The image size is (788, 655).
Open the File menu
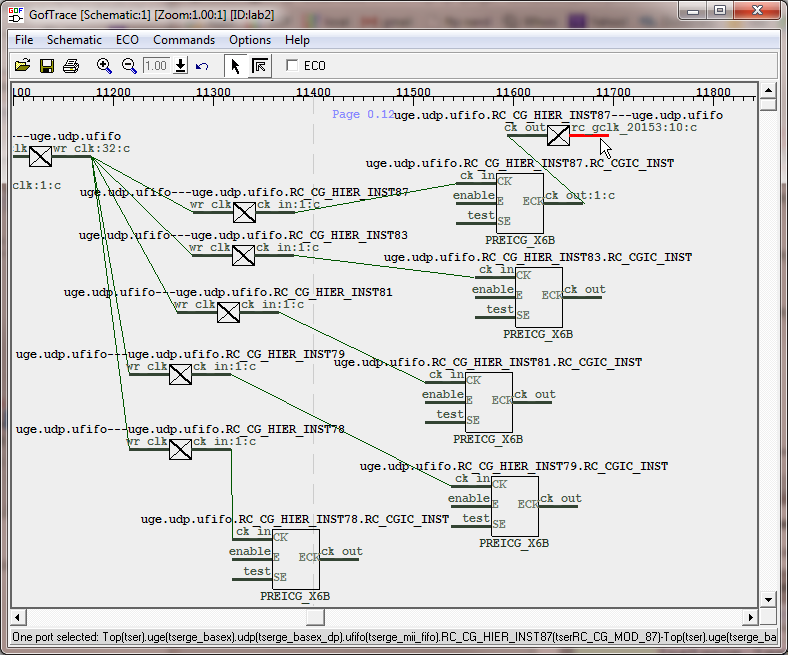pos(24,40)
